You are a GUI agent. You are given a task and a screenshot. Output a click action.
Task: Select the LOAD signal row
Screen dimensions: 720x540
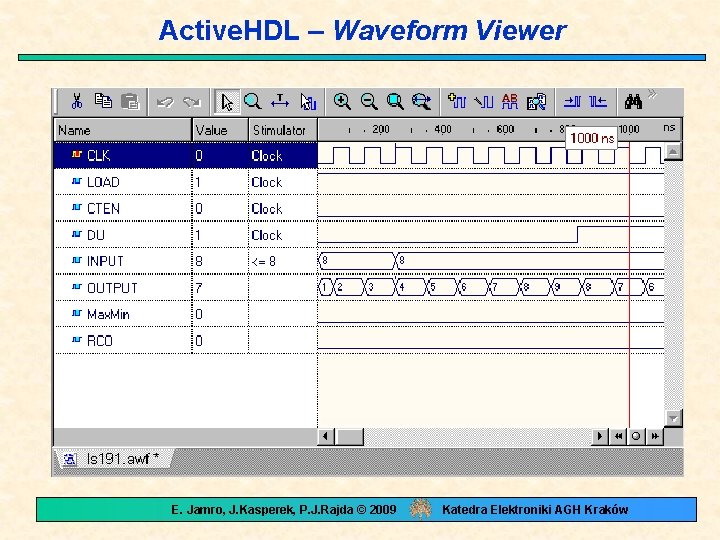point(186,182)
